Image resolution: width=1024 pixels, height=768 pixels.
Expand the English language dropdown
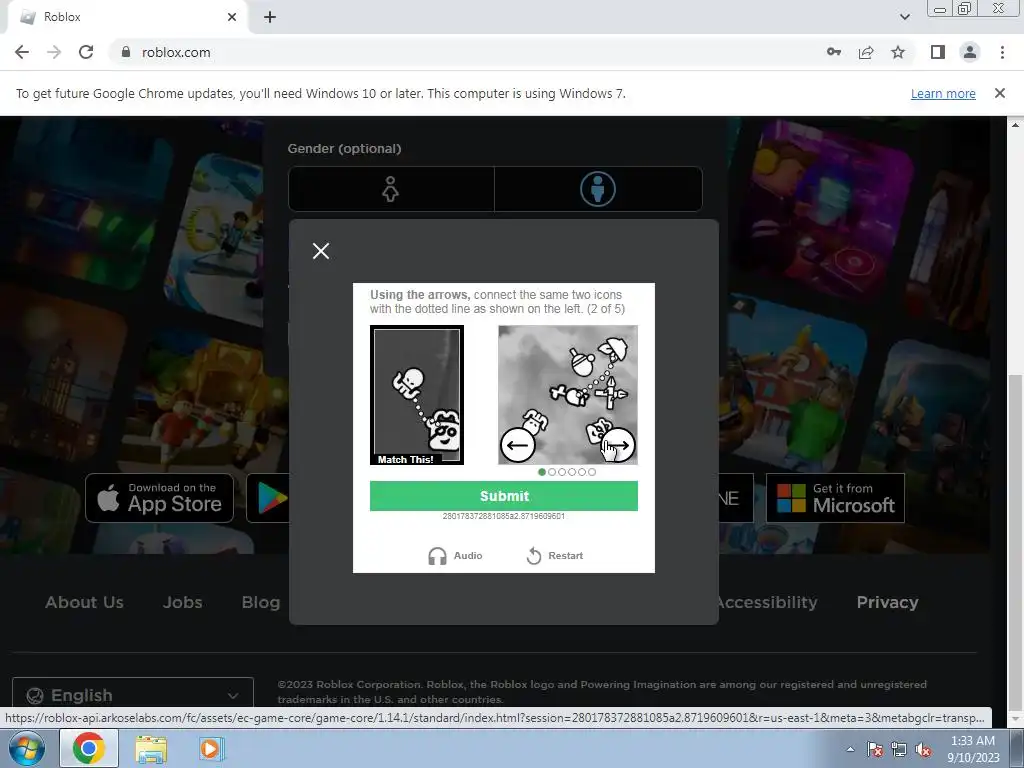pyautogui.click(x=133, y=695)
